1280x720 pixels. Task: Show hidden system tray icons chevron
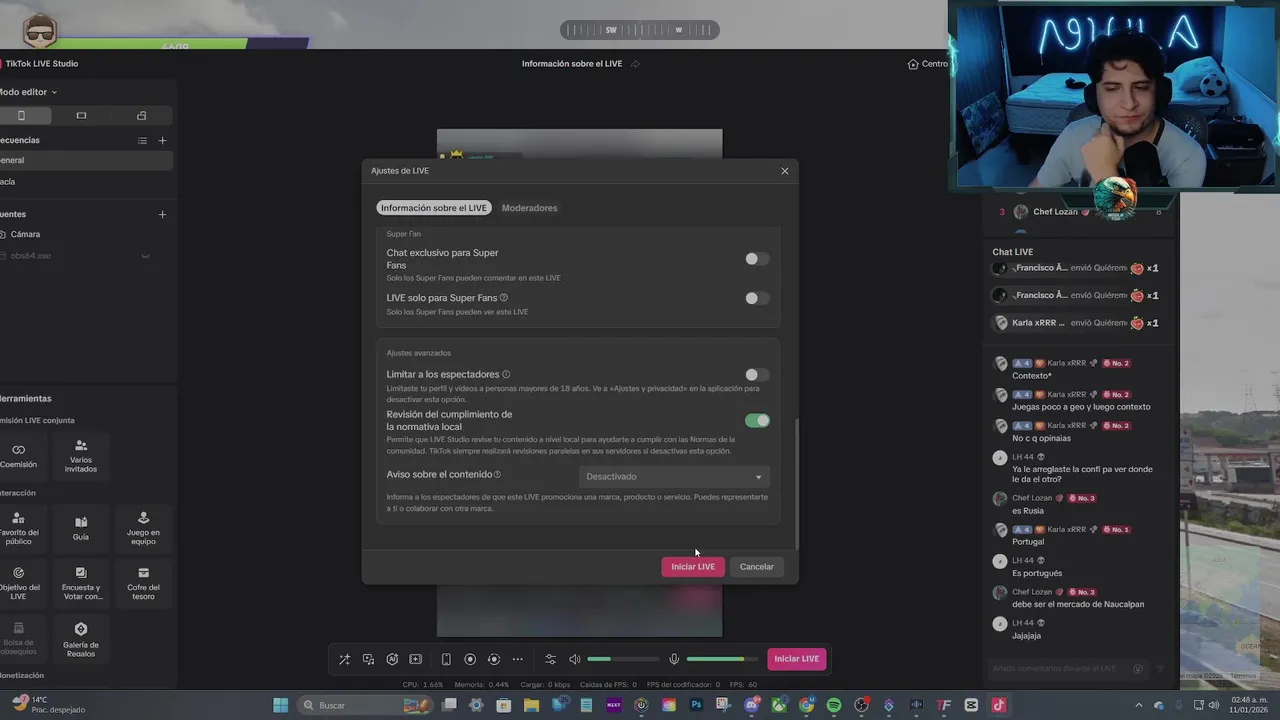1139,705
